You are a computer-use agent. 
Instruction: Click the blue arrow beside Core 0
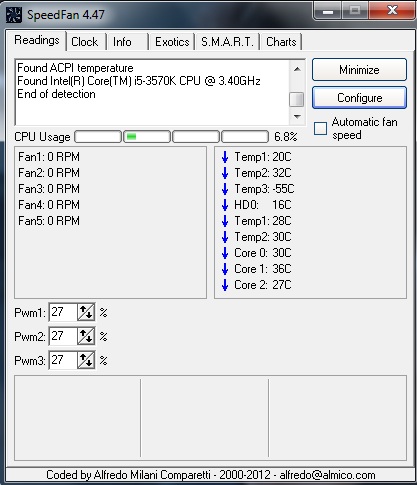point(225,253)
